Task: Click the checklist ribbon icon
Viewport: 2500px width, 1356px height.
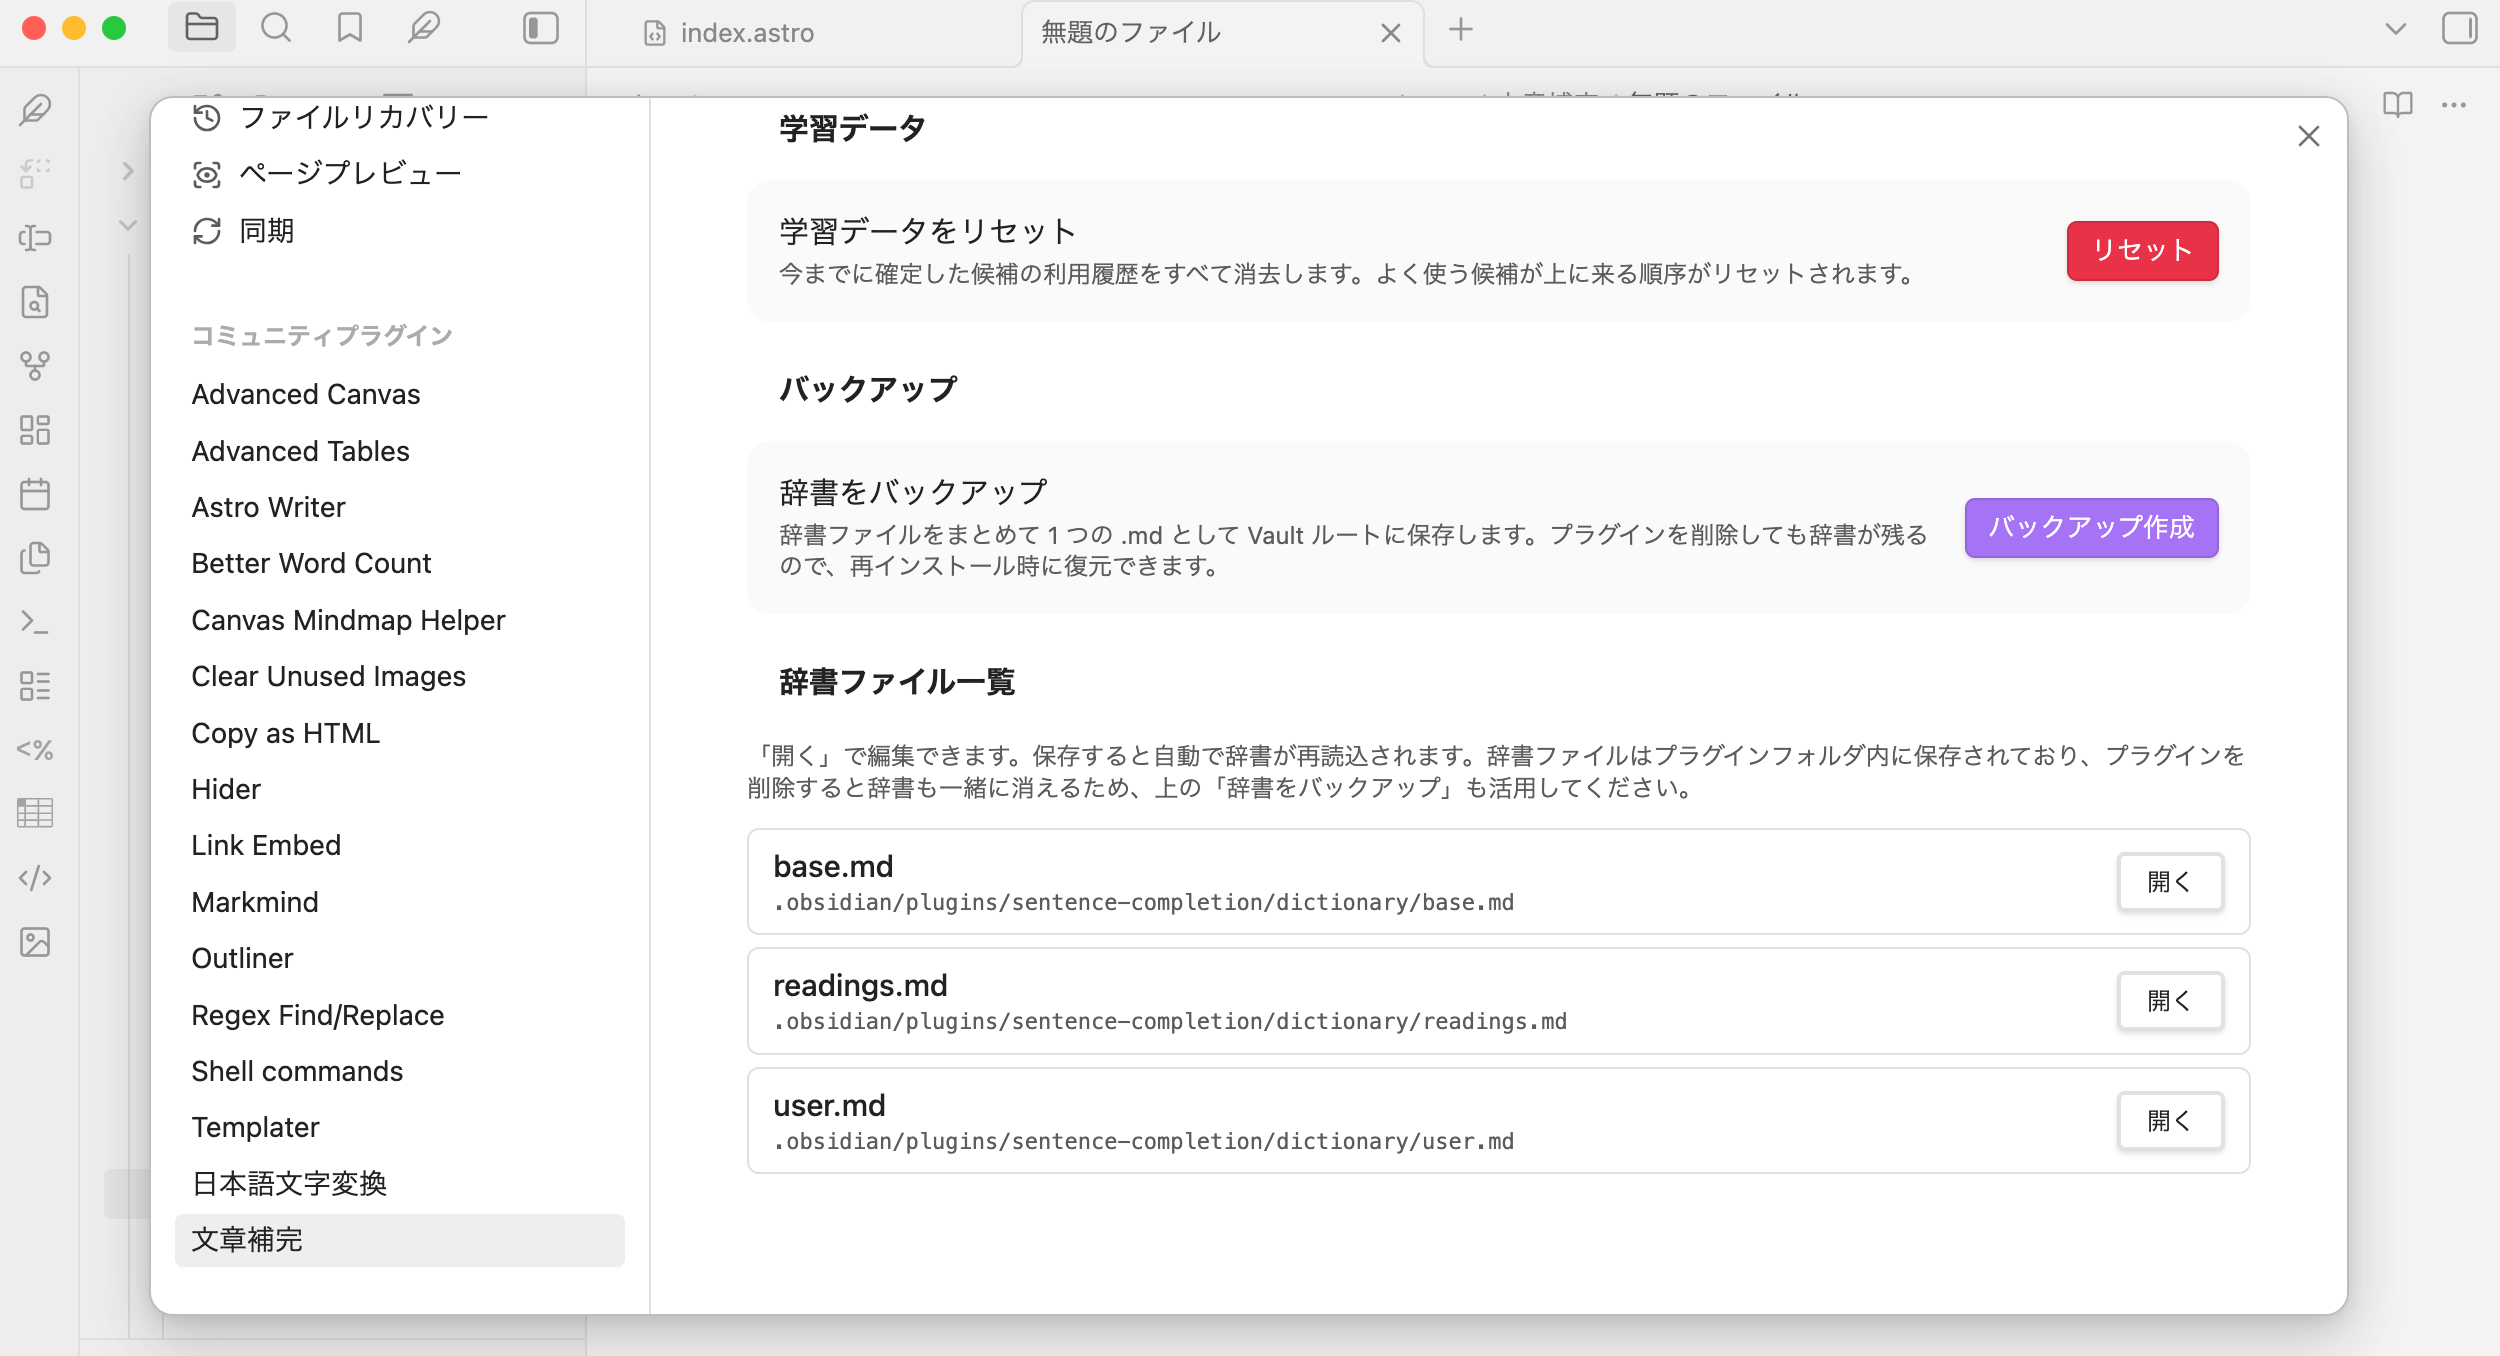Action: pyautogui.click(x=35, y=686)
